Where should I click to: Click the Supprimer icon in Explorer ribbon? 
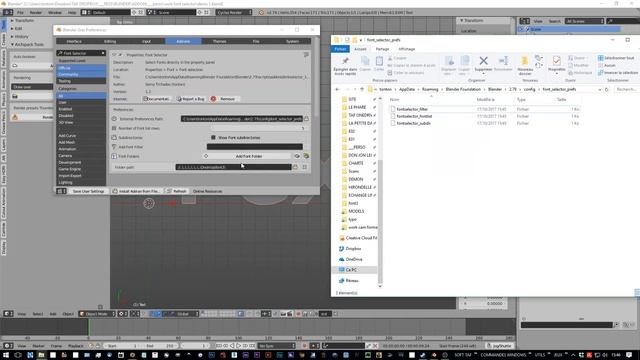[x=483, y=64]
